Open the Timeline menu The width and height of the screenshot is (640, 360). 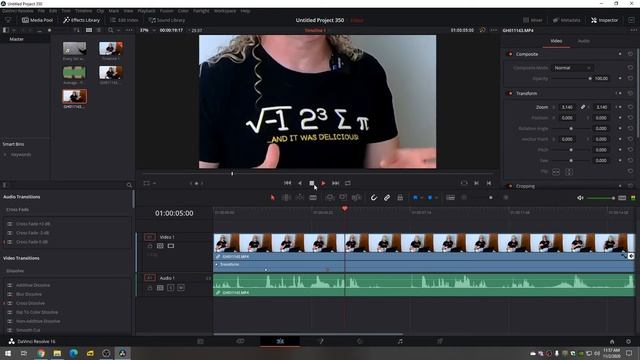point(83,11)
